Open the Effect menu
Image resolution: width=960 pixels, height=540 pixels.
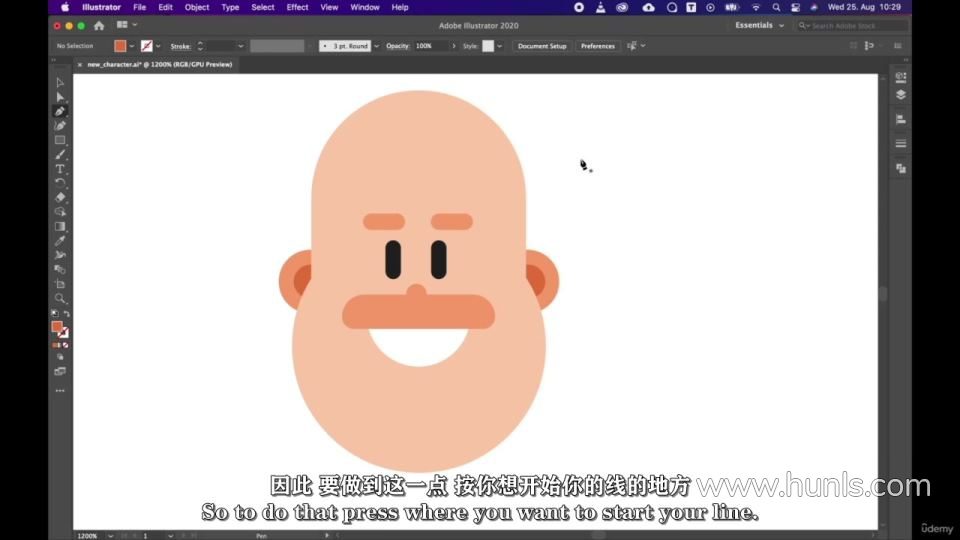[x=298, y=7]
